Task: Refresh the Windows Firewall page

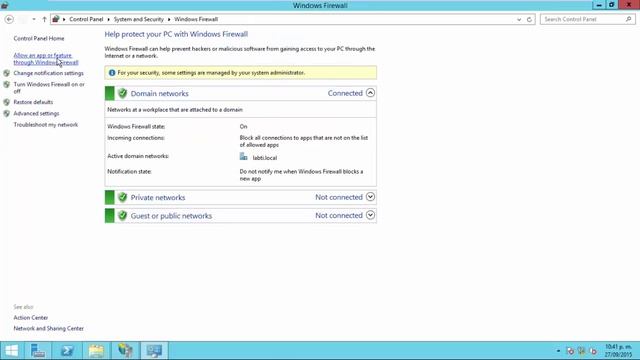Action: tap(529, 19)
